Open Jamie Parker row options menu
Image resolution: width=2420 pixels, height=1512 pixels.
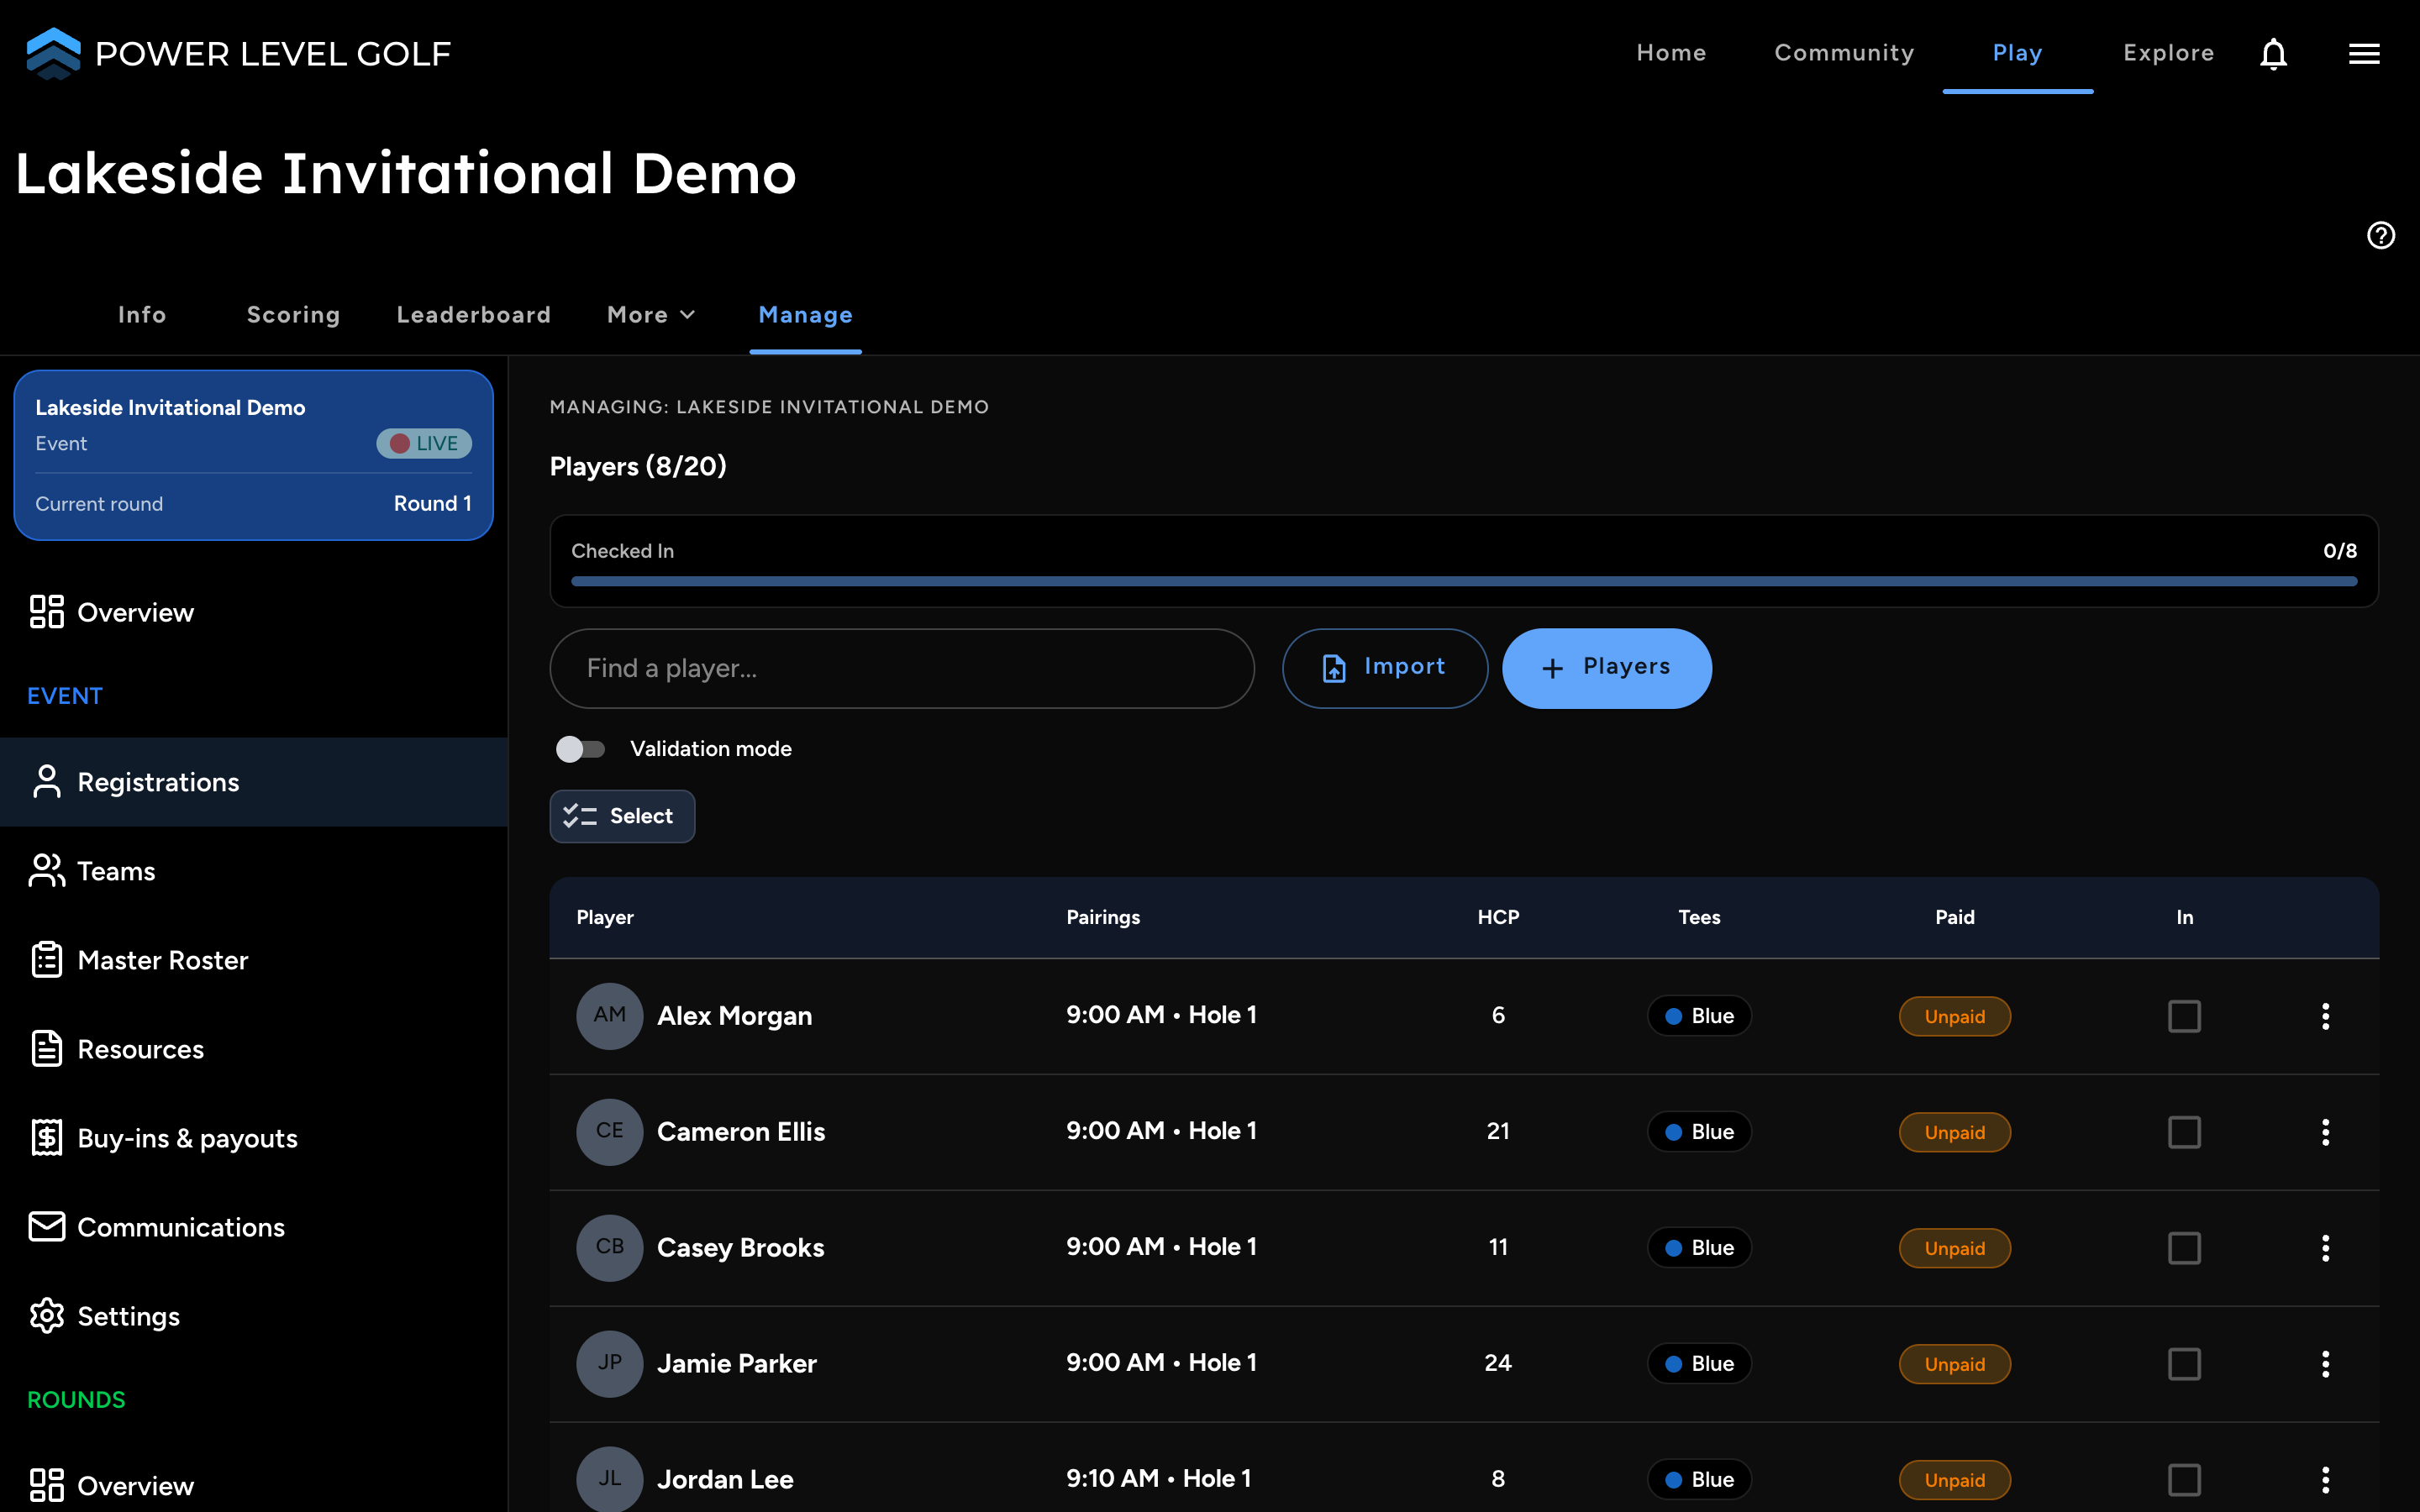2325,1364
